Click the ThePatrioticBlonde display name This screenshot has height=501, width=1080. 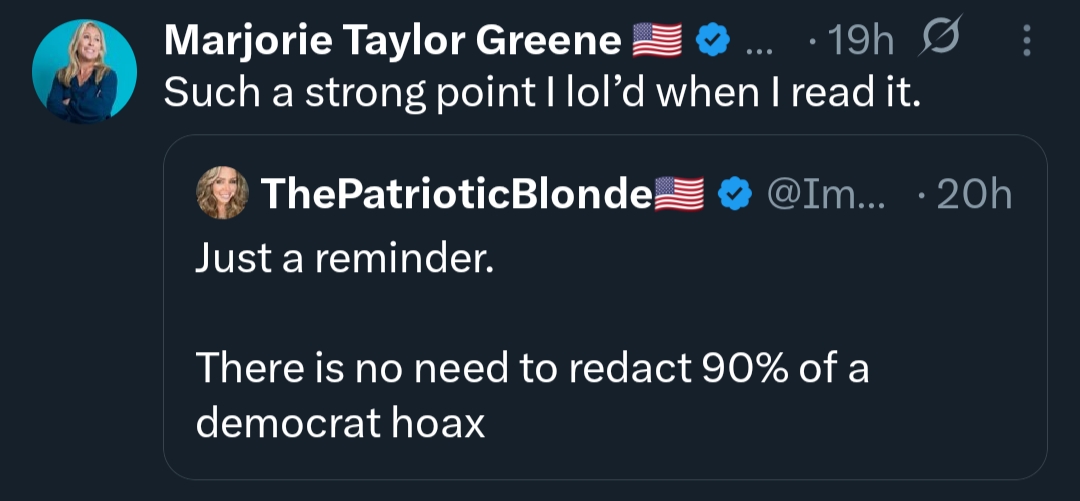click(455, 194)
